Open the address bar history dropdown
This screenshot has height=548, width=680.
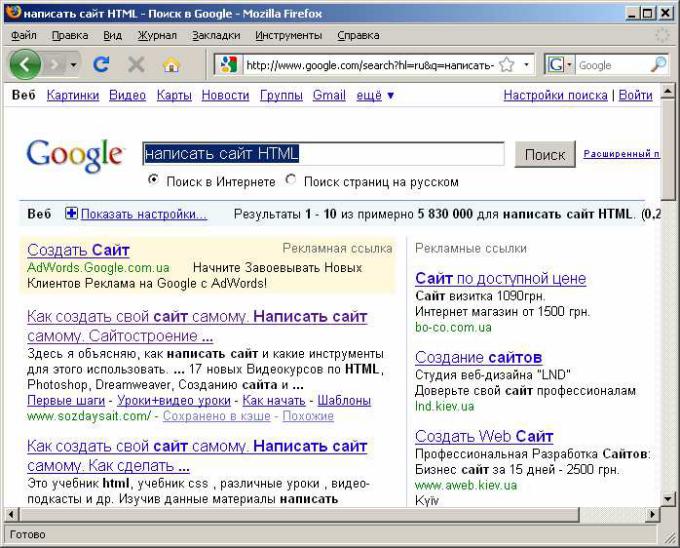click(526, 65)
